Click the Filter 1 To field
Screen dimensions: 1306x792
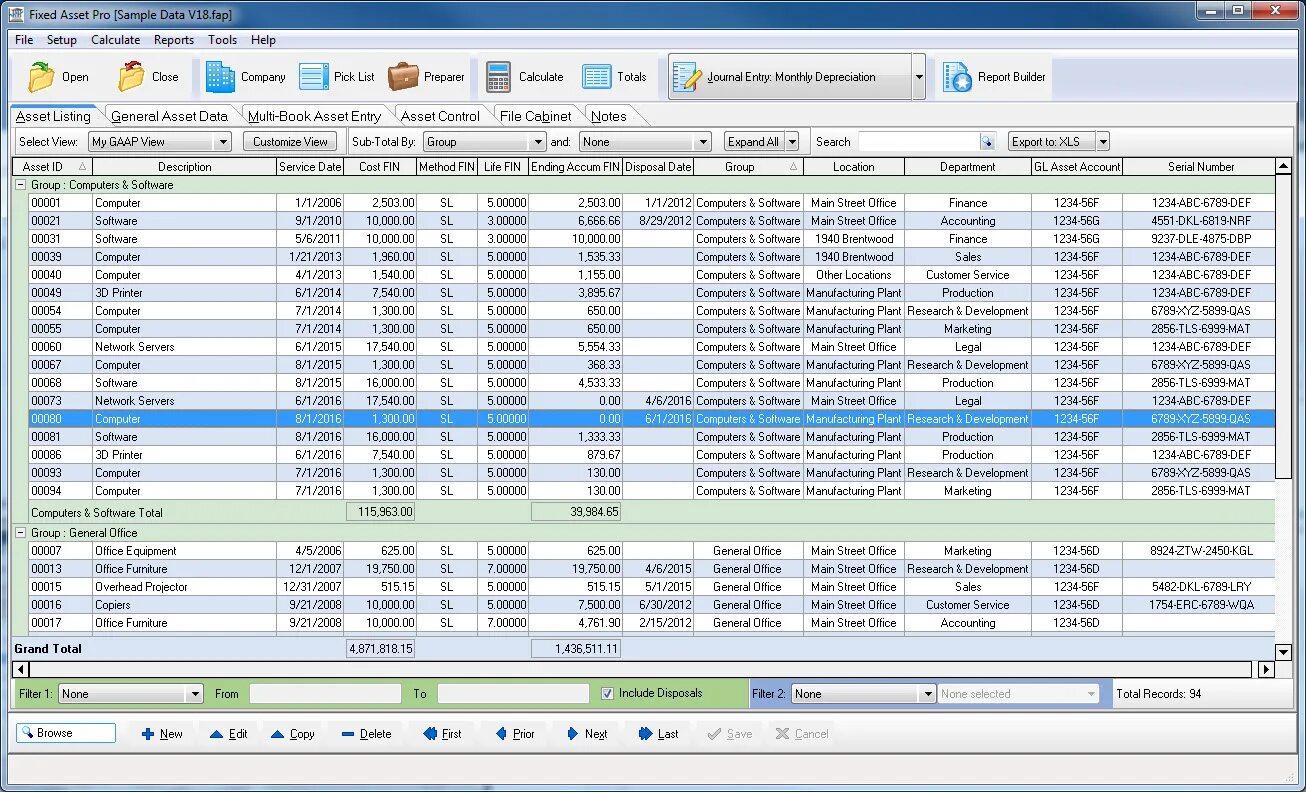(513, 694)
